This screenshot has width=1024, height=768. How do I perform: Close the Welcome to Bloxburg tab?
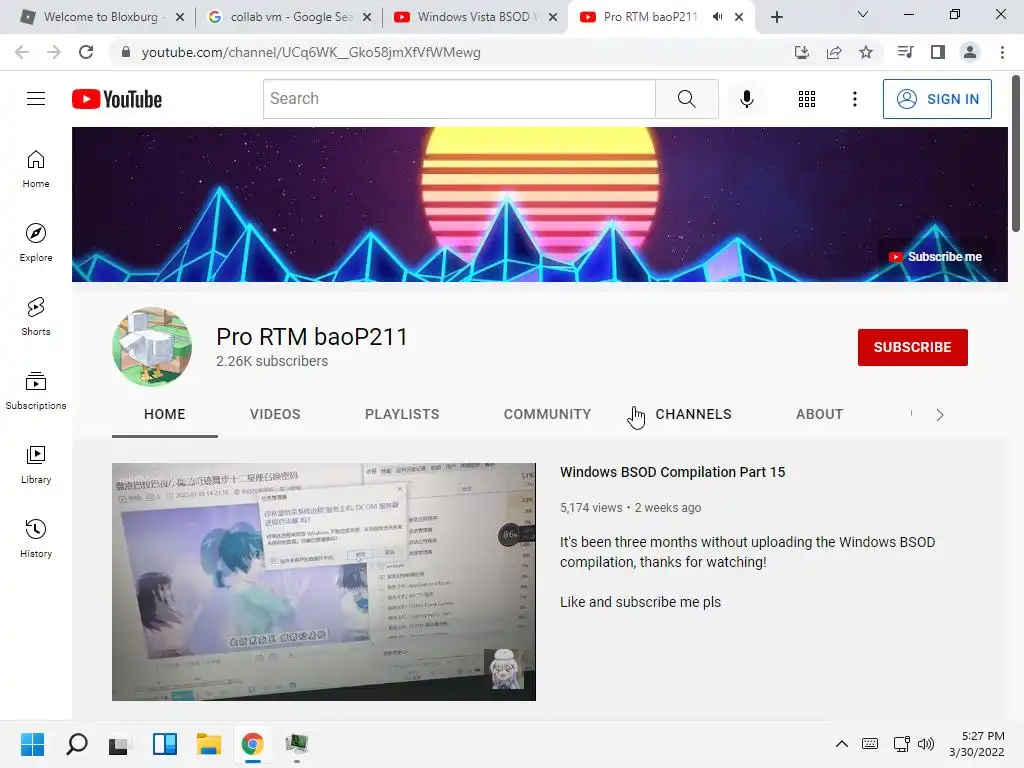click(x=180, y=17)
